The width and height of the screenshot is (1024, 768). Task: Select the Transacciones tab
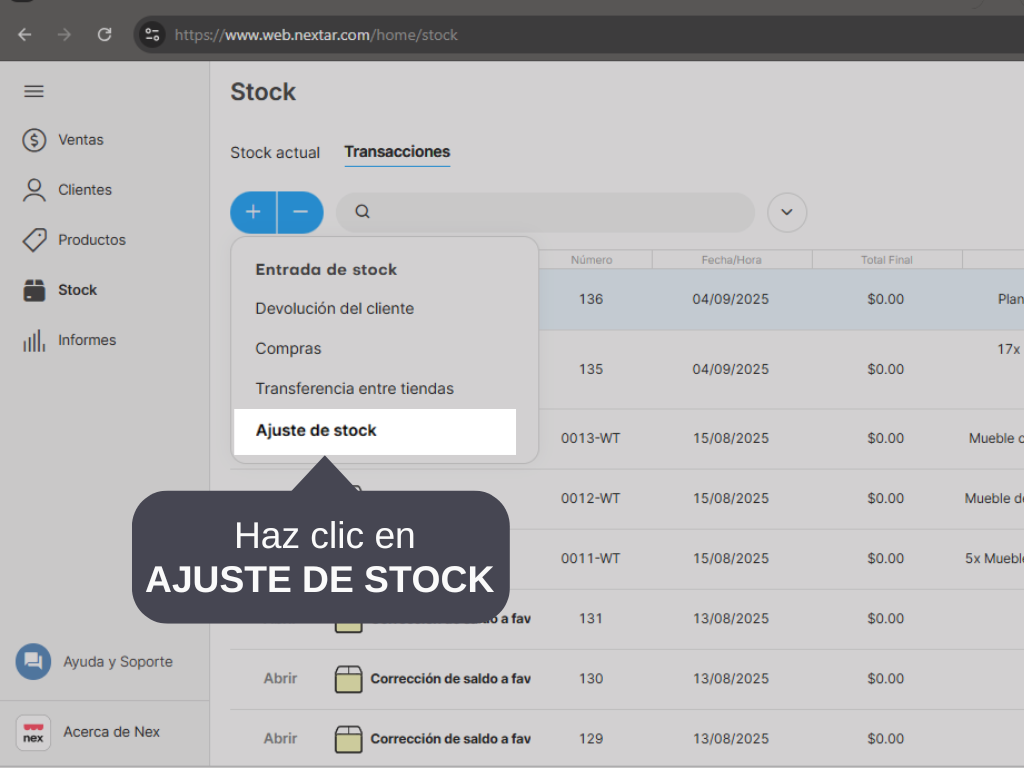coord(397,152)
